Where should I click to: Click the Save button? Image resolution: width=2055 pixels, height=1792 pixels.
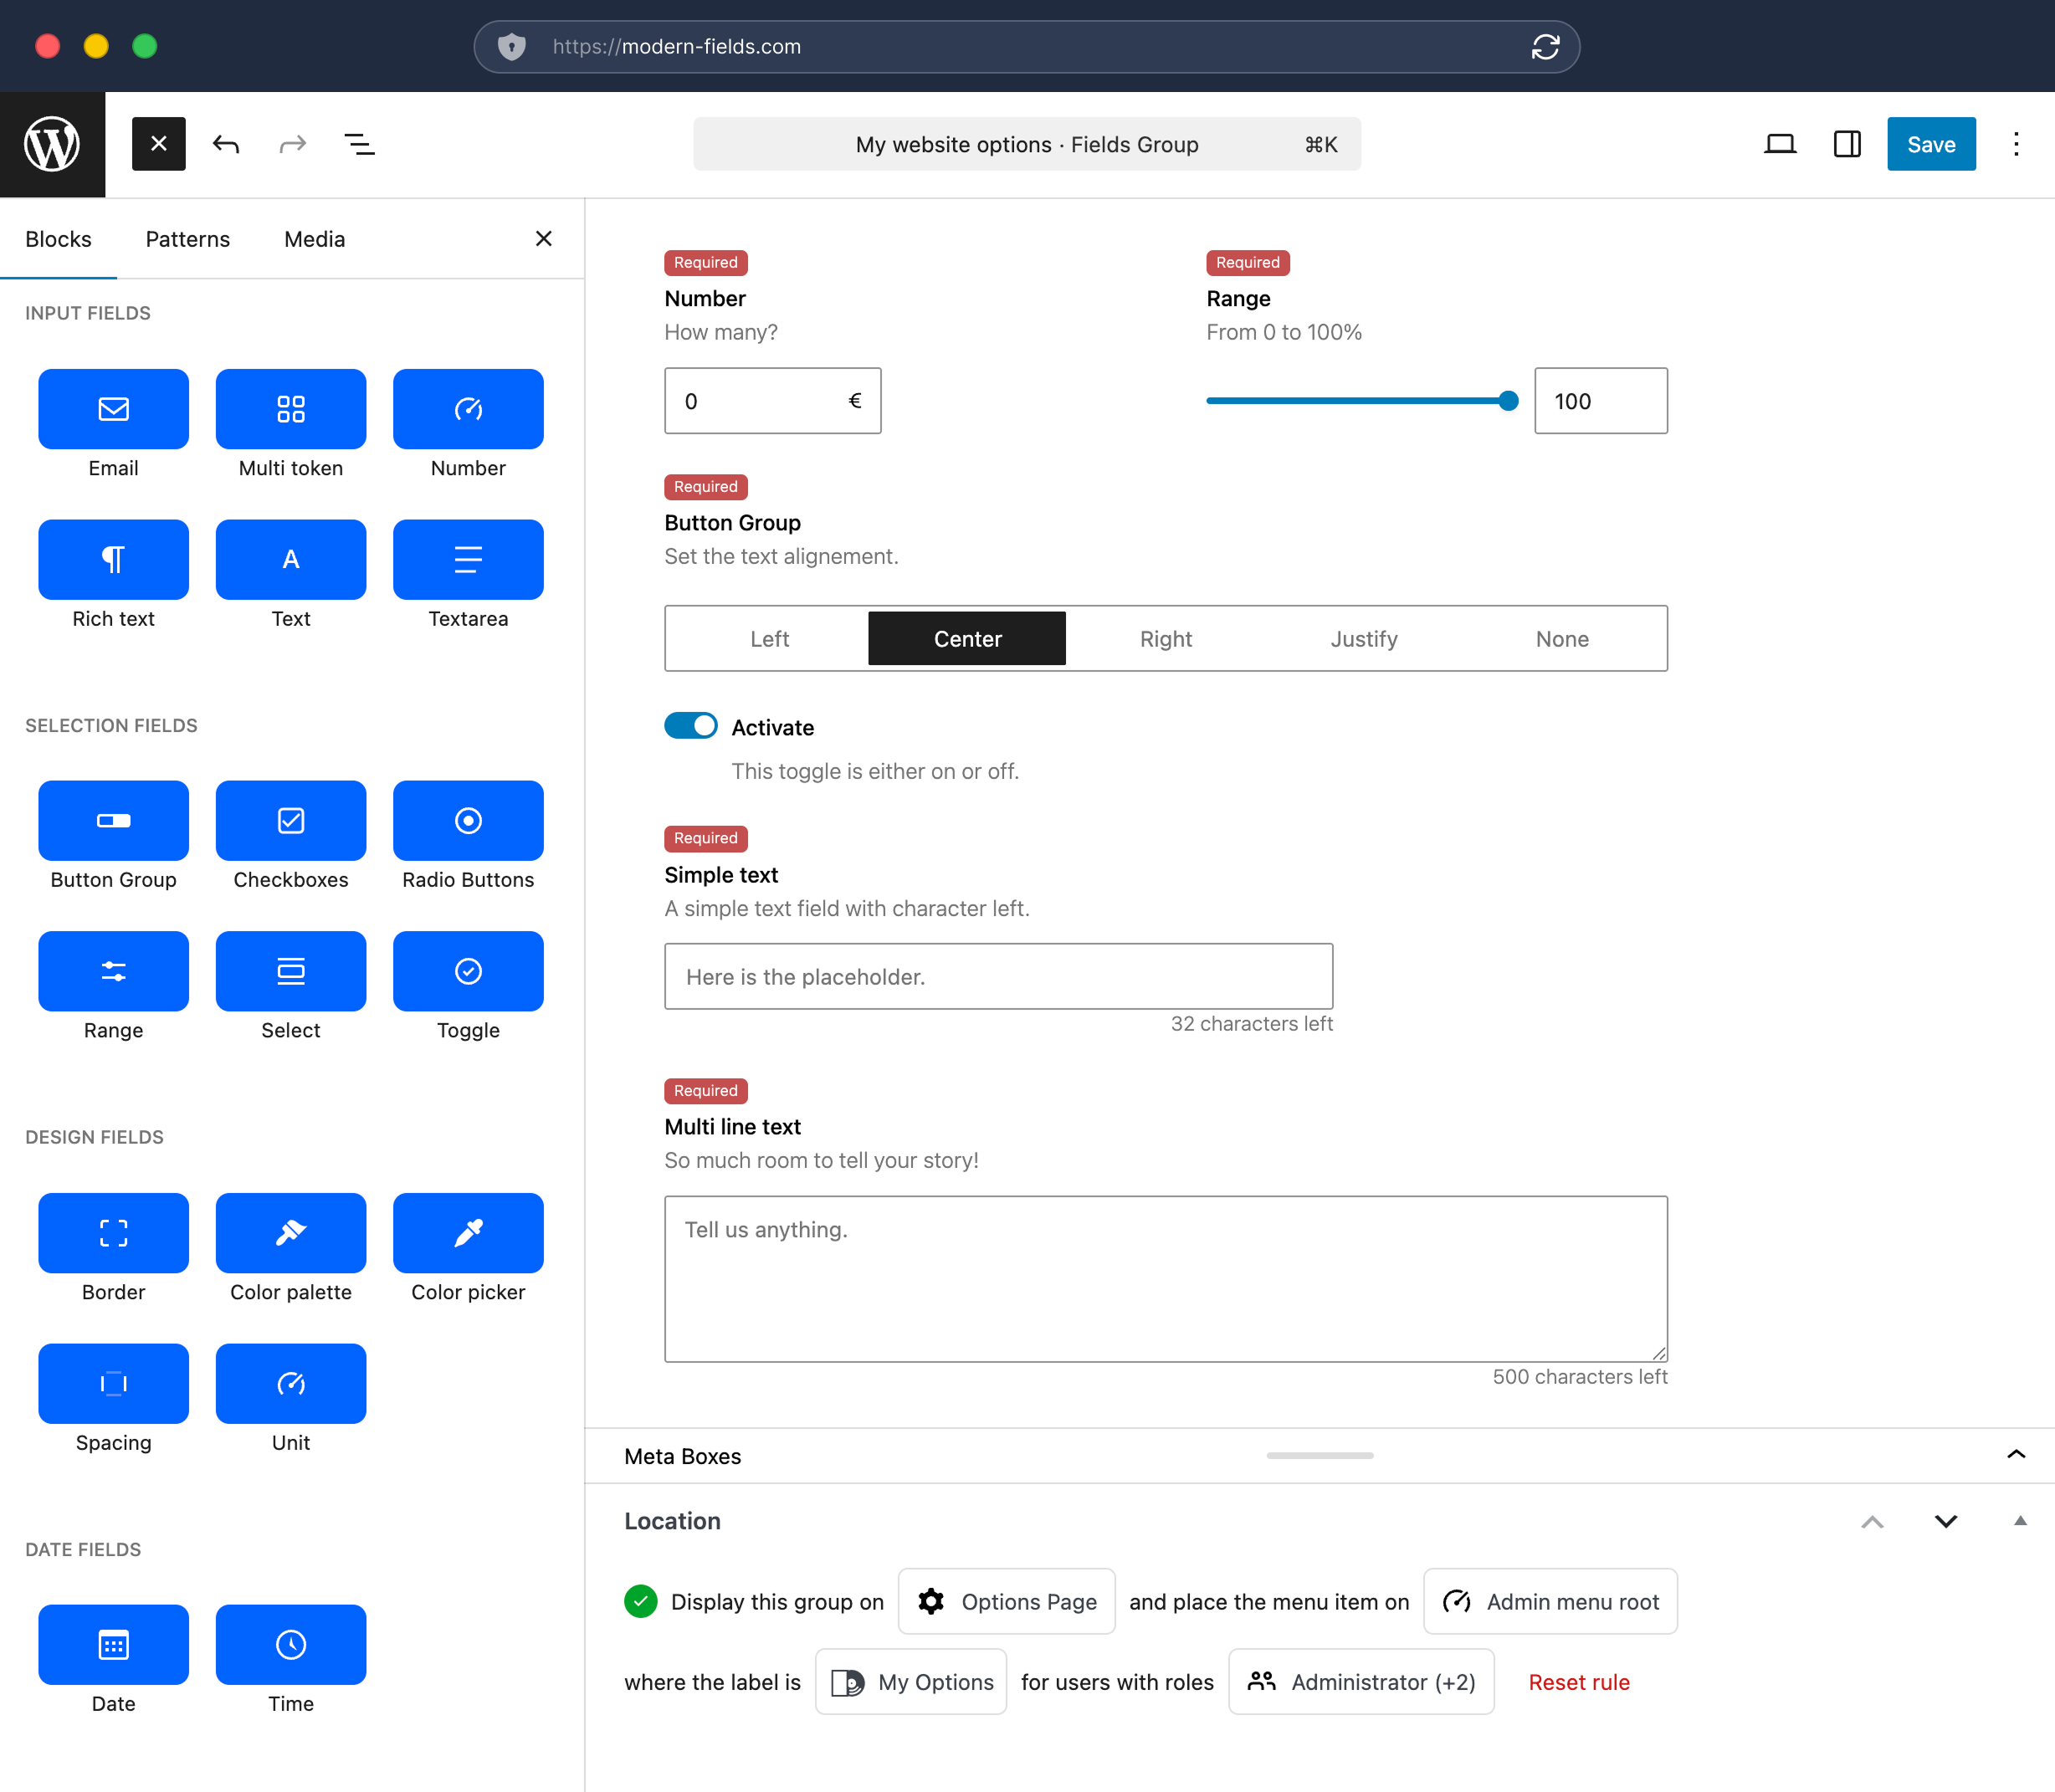[1930, 144]
